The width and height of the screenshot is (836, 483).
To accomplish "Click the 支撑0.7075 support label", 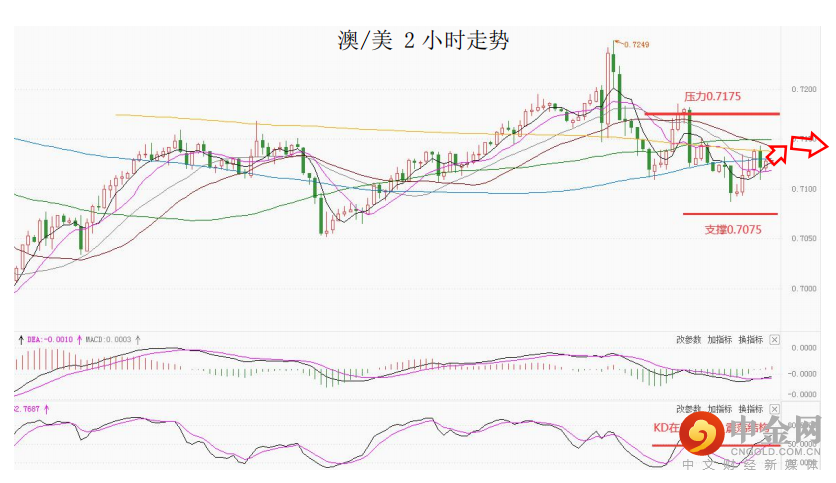I will click(731, 229).
